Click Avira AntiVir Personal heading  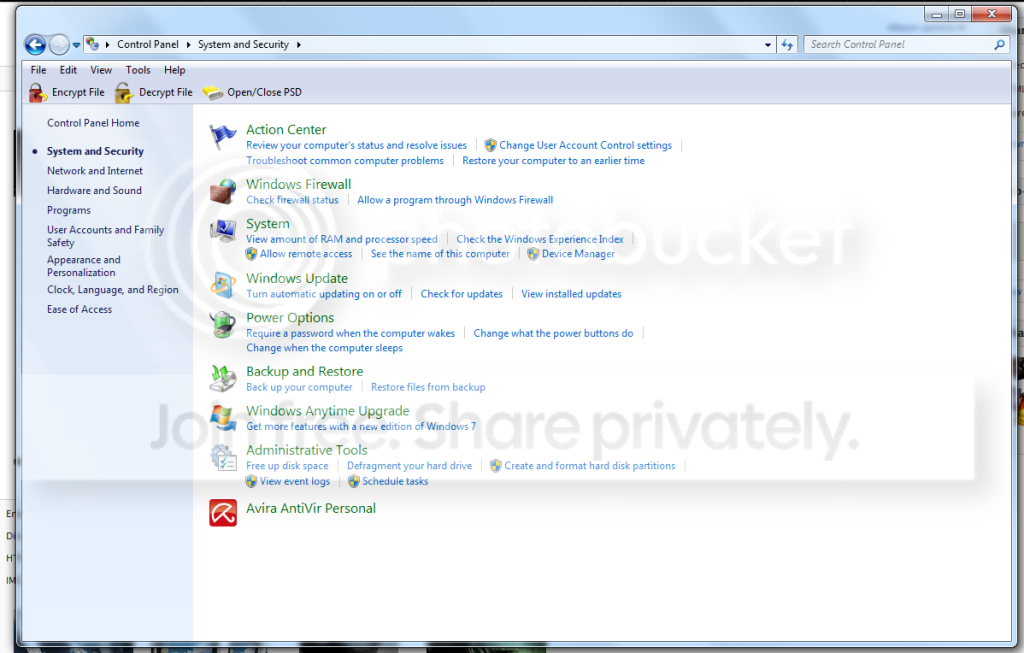click(311, 508)
